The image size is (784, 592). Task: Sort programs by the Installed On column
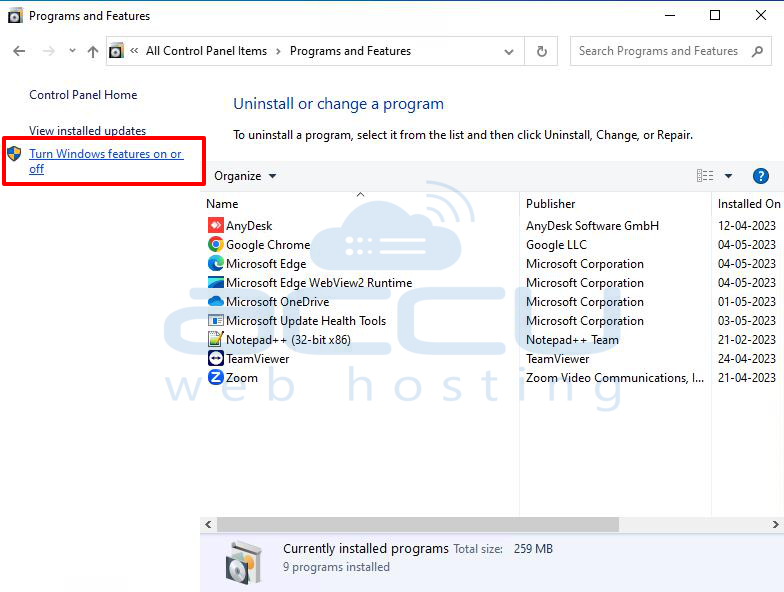click(x=748, y=204)
